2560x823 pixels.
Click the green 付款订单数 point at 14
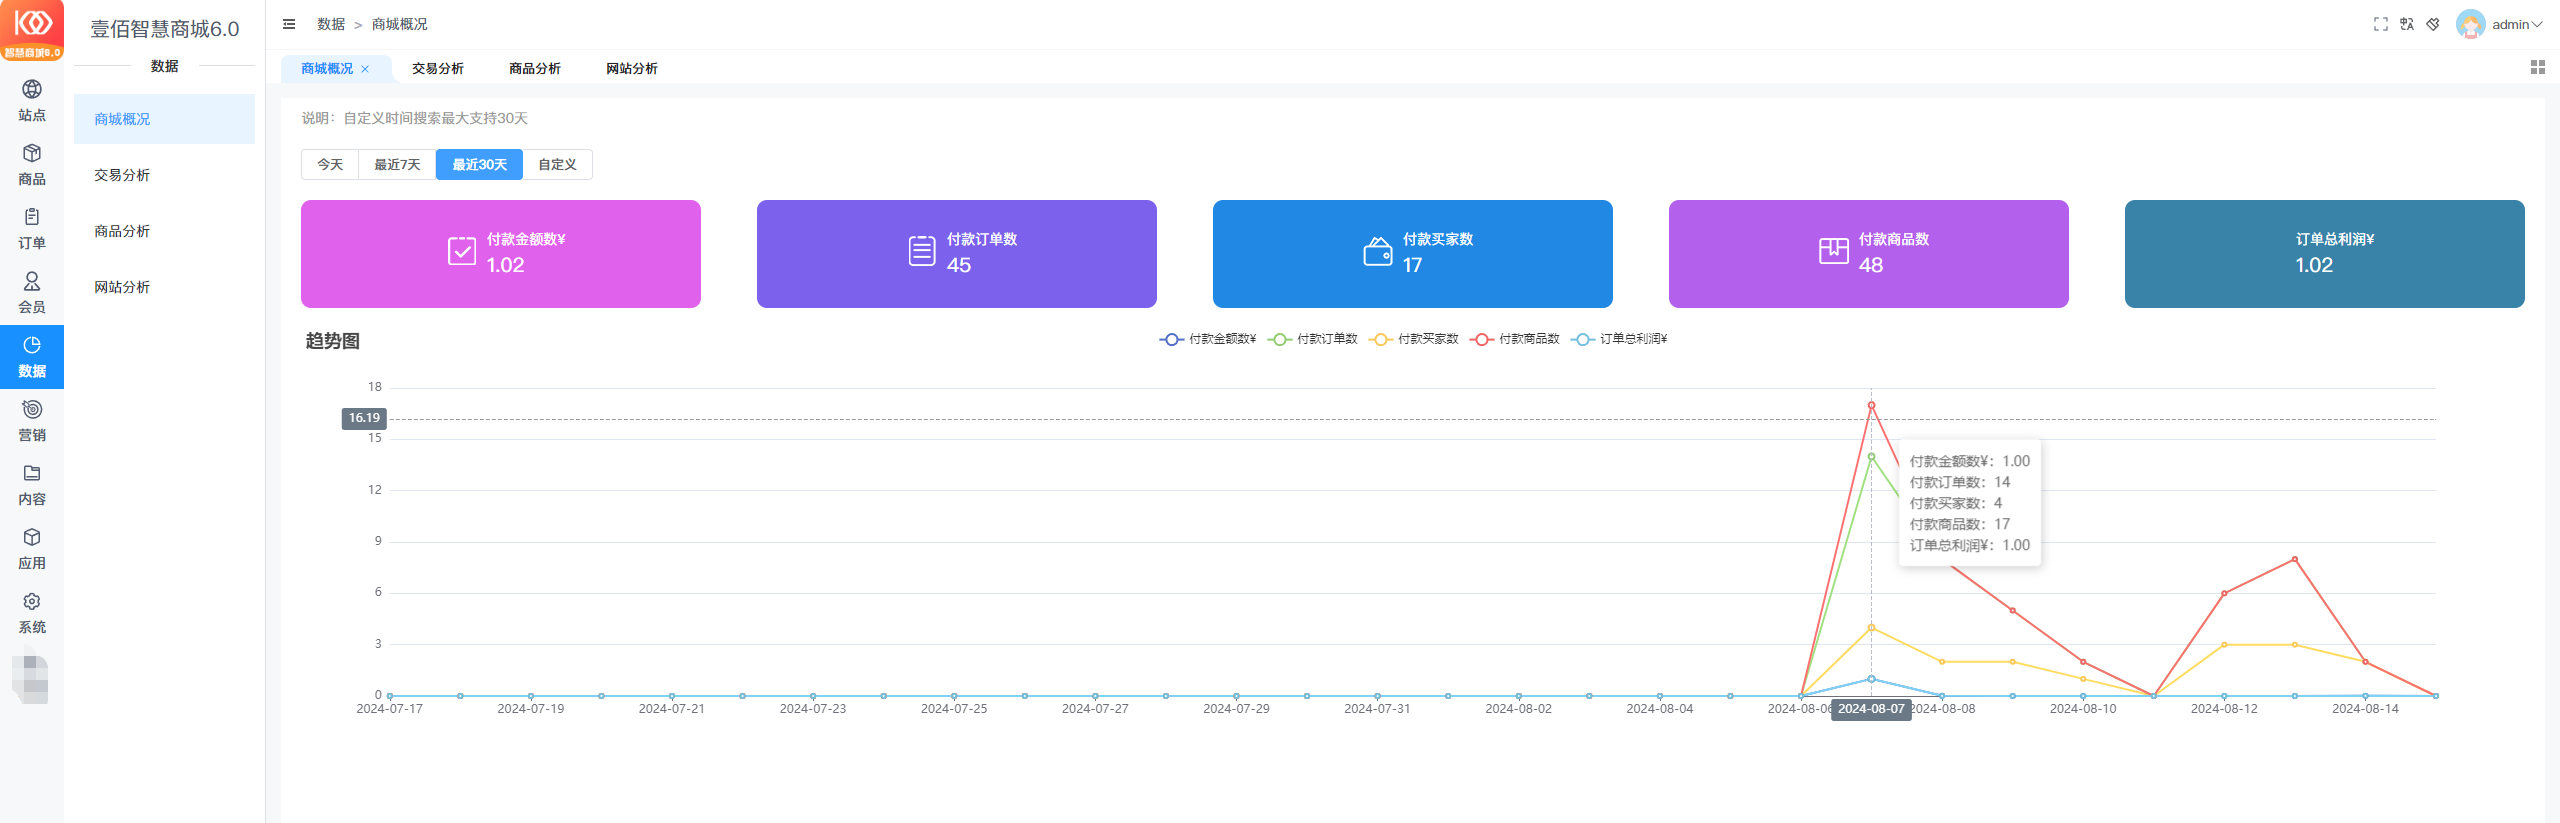click(x=1871, y=456)
